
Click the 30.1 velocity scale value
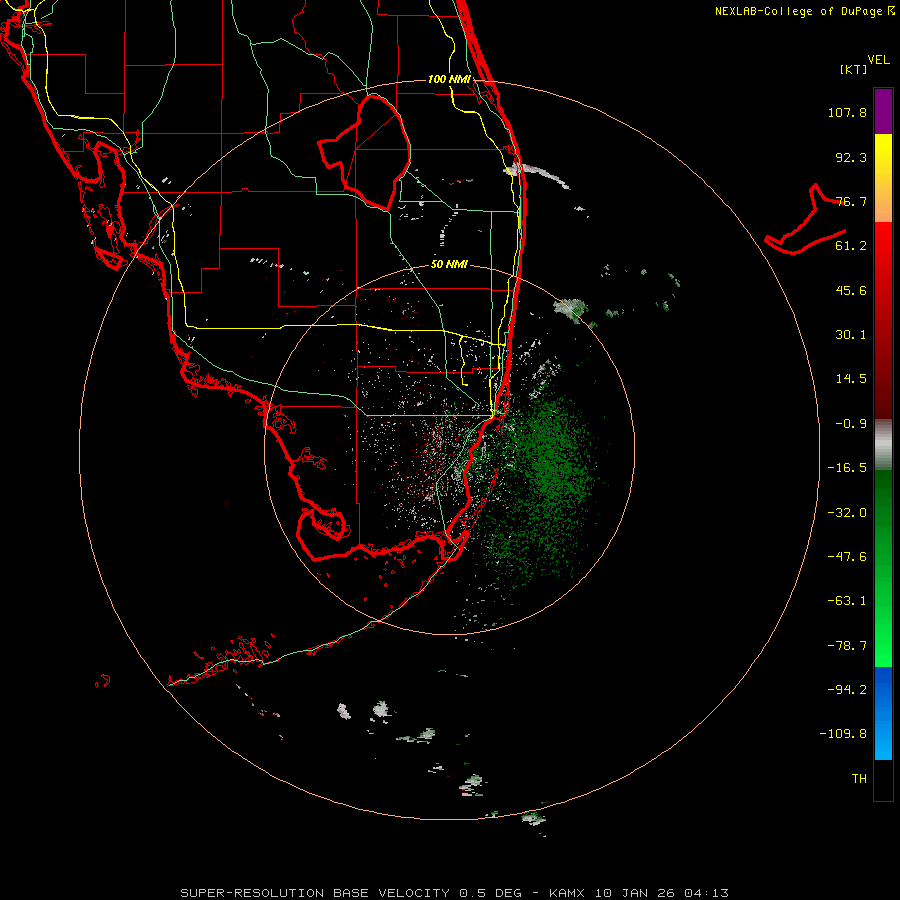click(851, 335)
